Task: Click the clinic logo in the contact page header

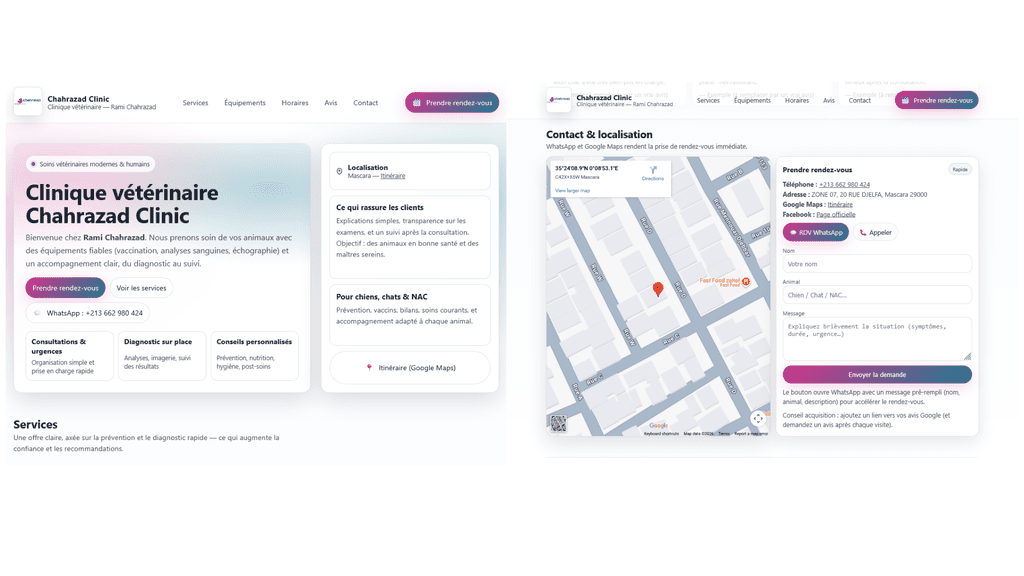Action: click(558, 99)
